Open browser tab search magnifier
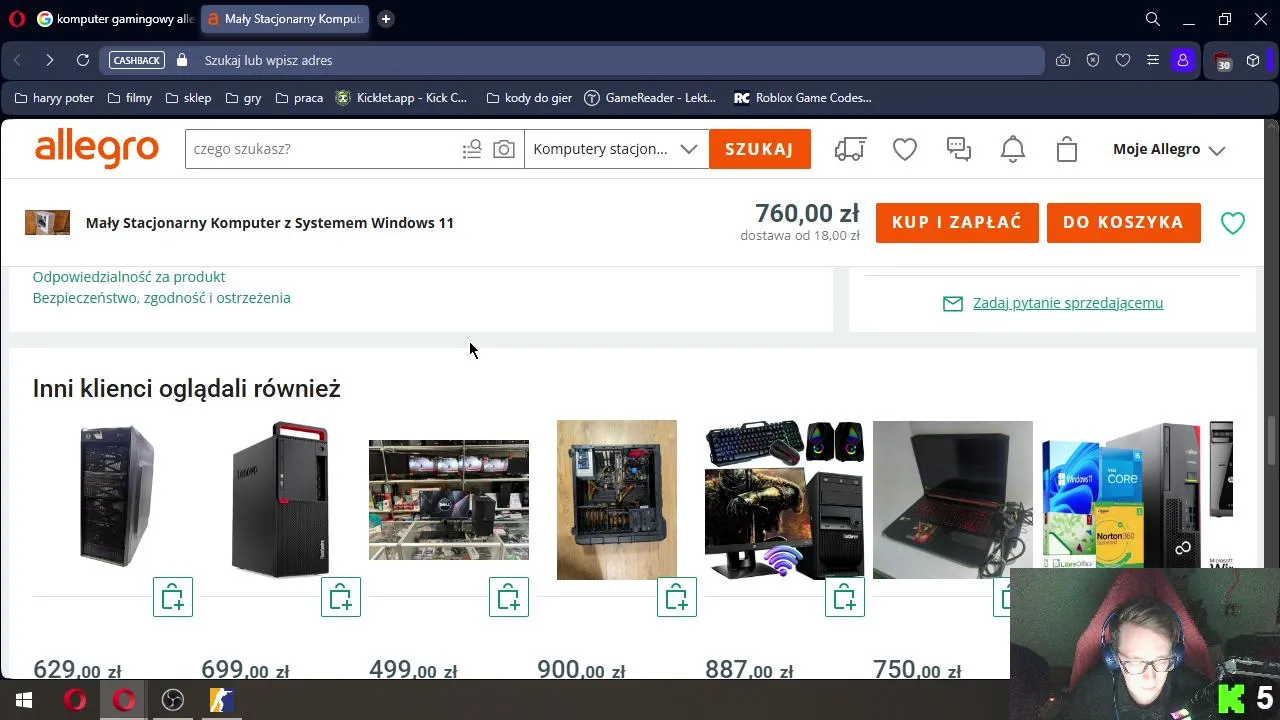 [1153, 19]
